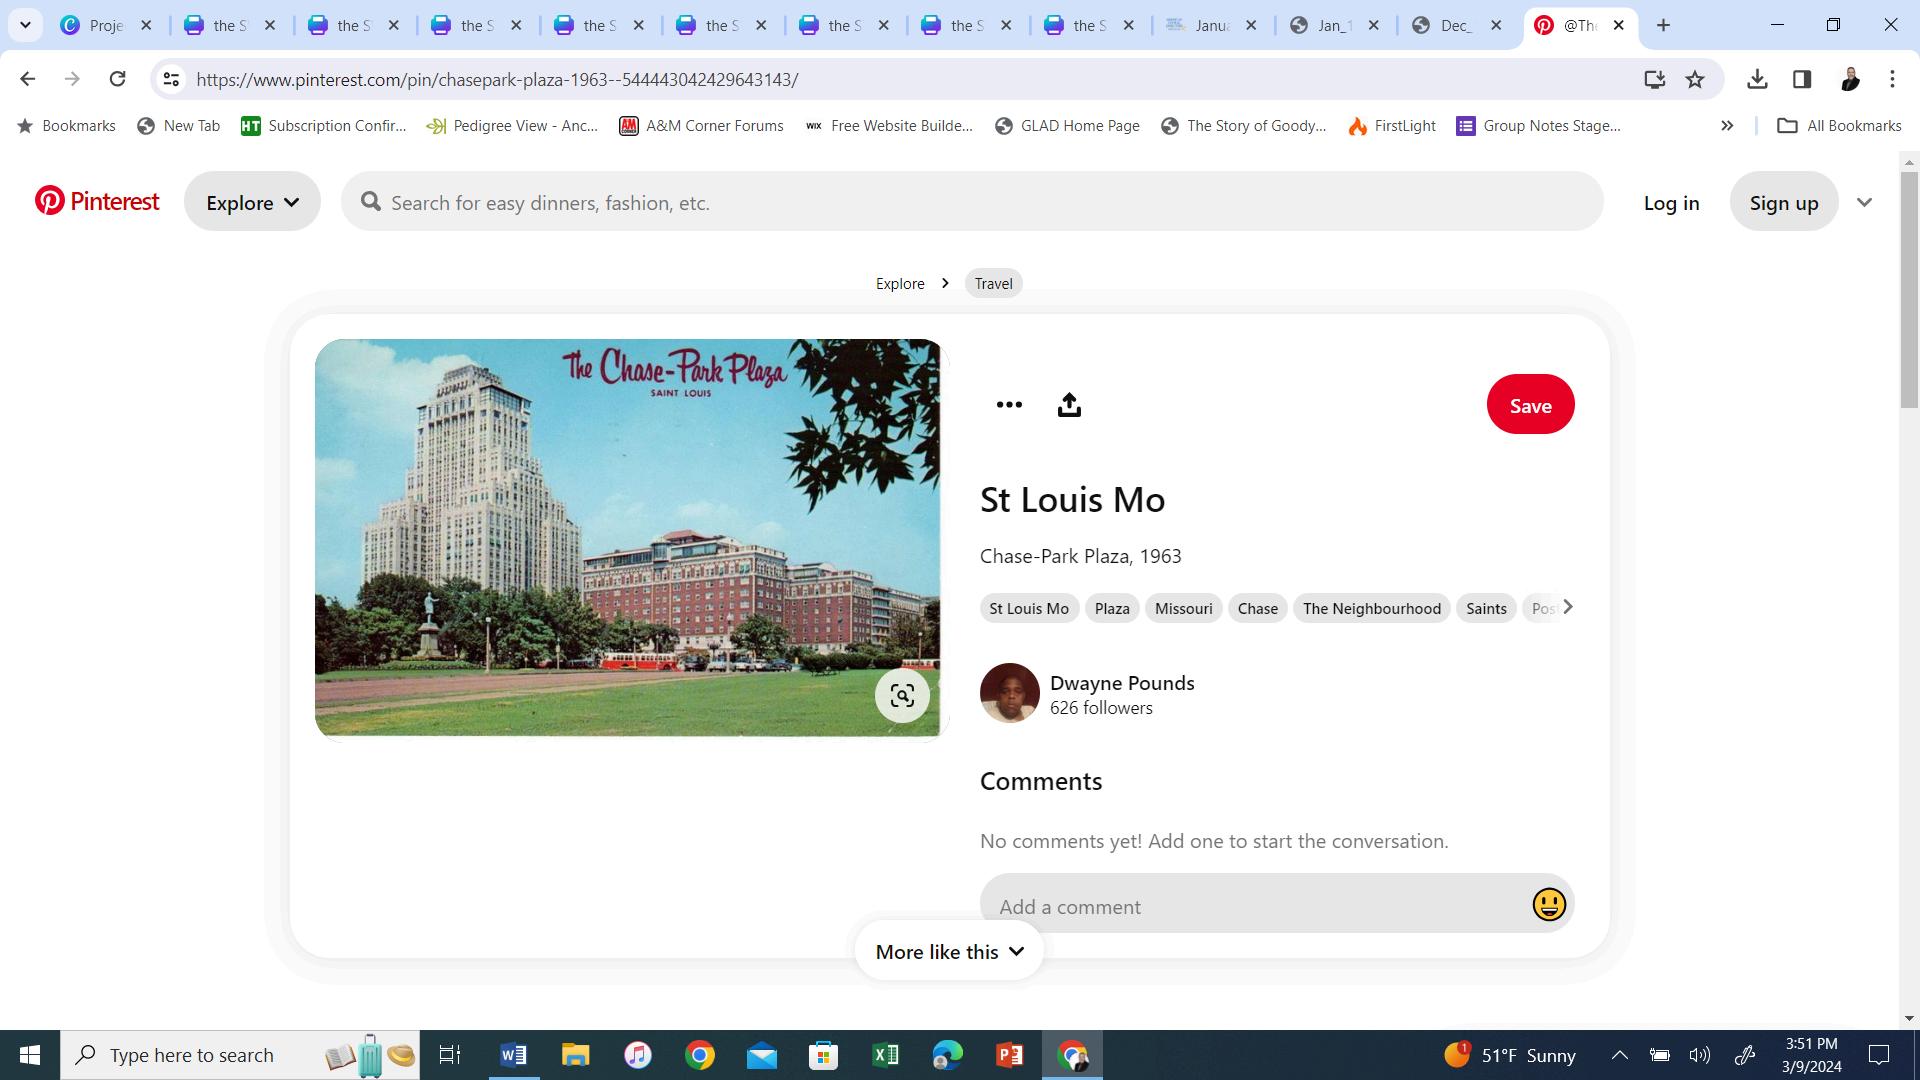Open the Chrome downloads icon

[x=1757, y=79]
